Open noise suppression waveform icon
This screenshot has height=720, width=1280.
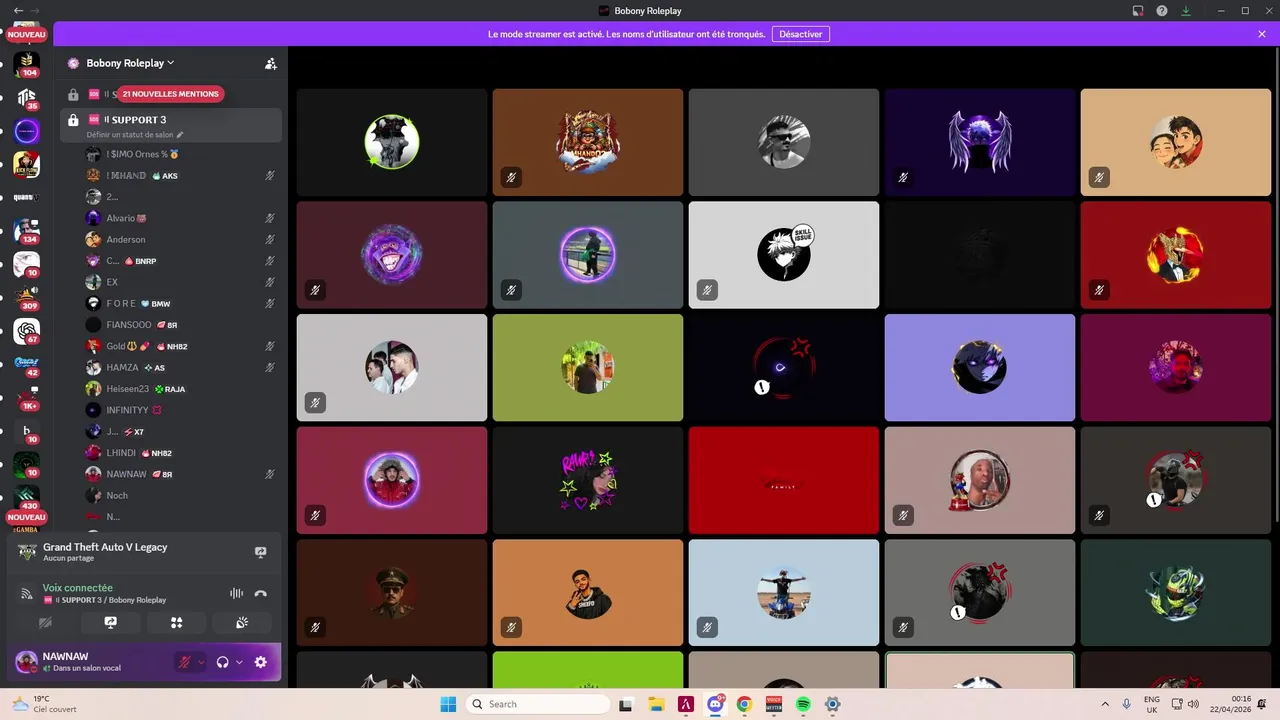point(236,593)
